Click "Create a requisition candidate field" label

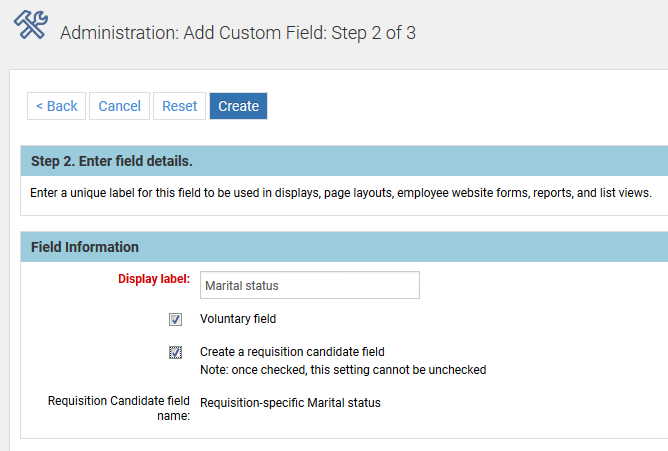click(292, 352)
